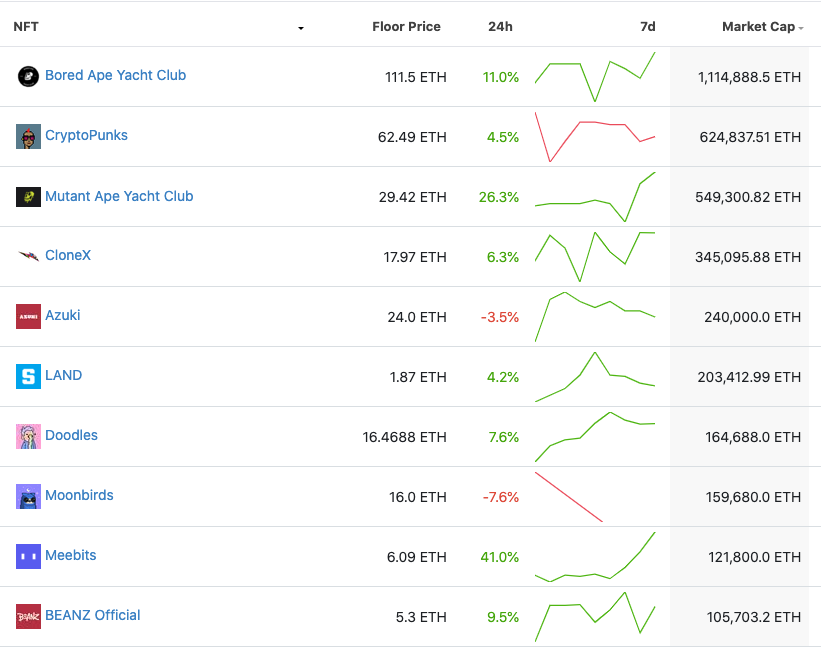Click the BEANZ Official logo icon
This screenshot has height=647, width=821.
pos(28,617)
